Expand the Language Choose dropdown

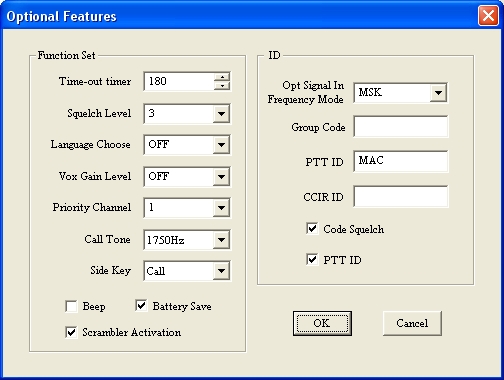[x=221, y=145]
